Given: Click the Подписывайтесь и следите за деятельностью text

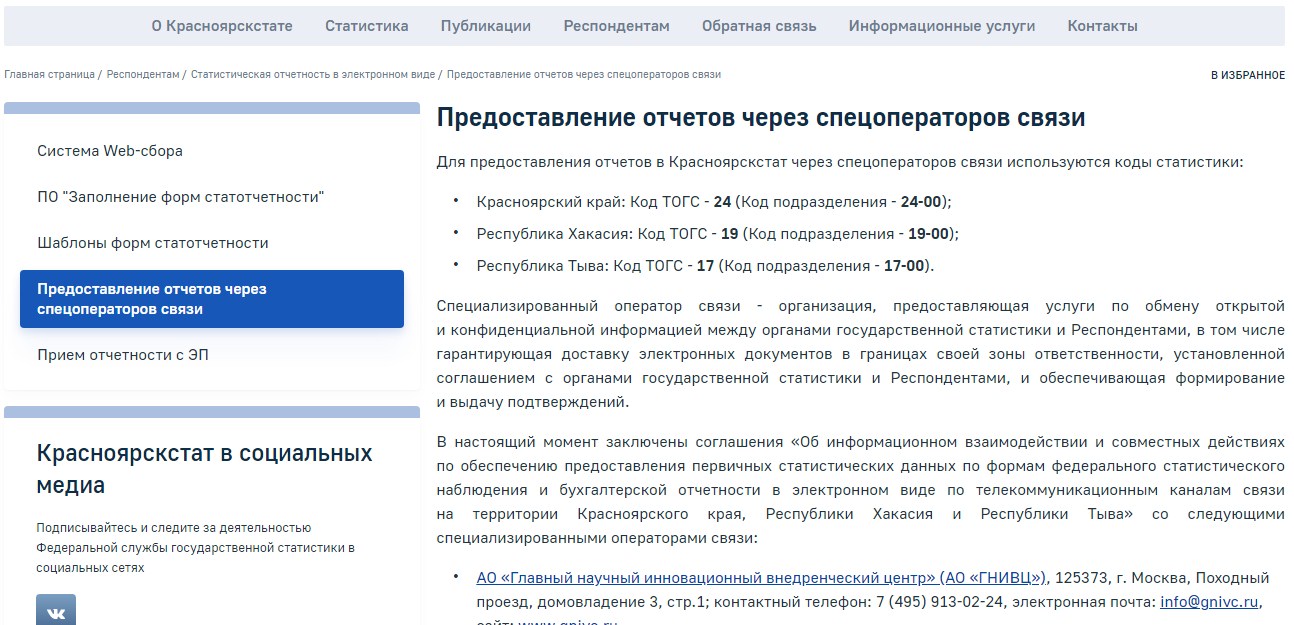Looking at the screenshot, I should [x=196, y=548].
